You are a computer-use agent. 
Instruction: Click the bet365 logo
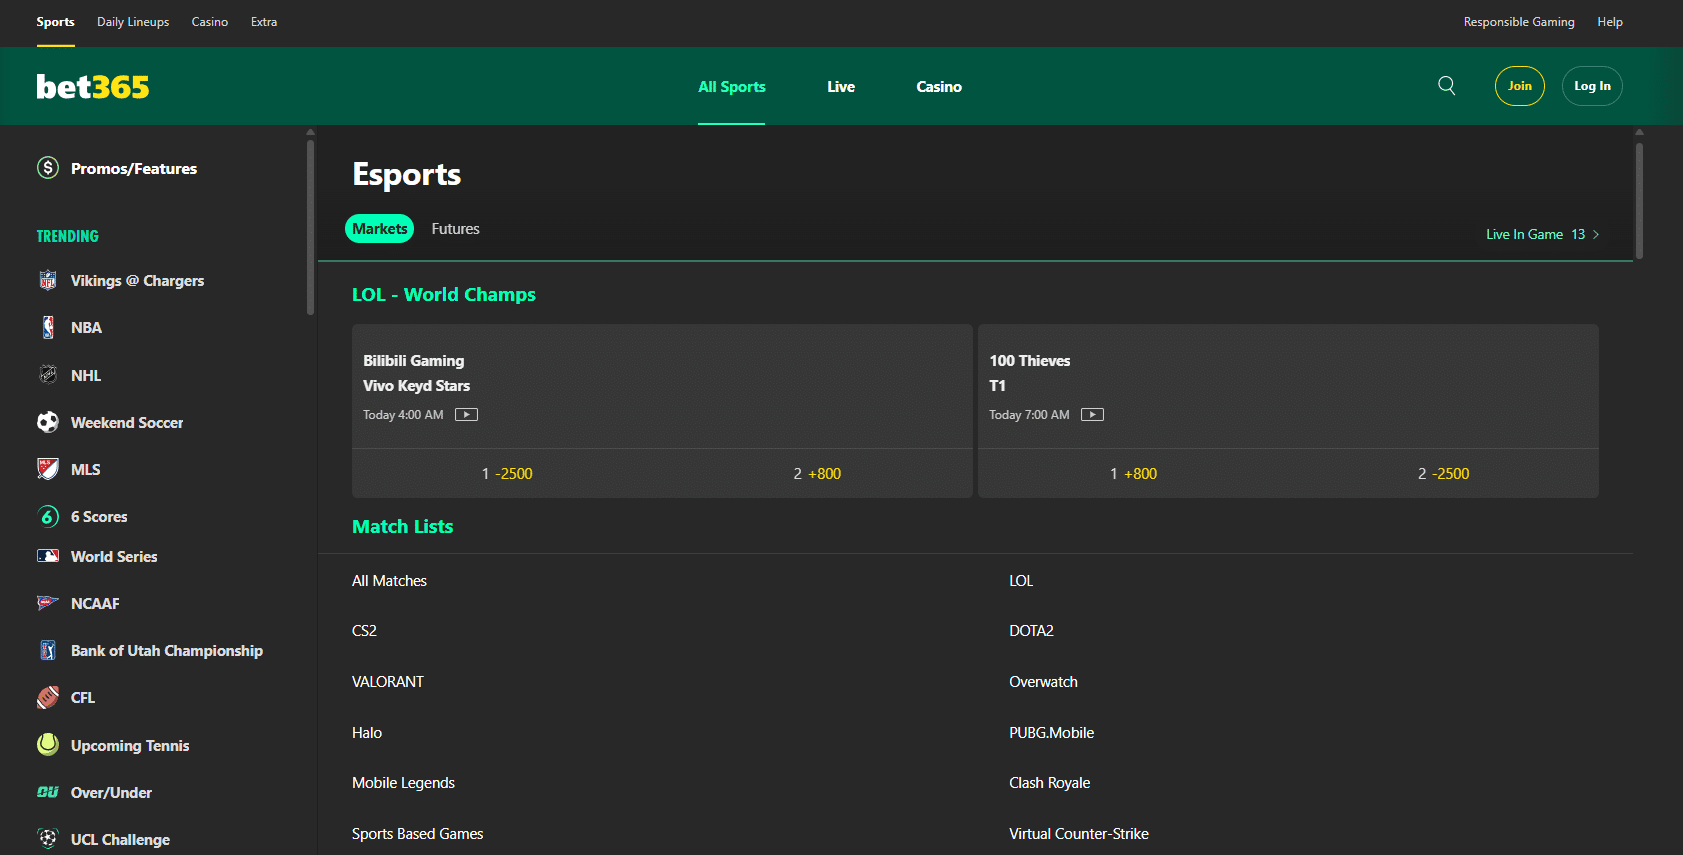click(x=93, y=87)
